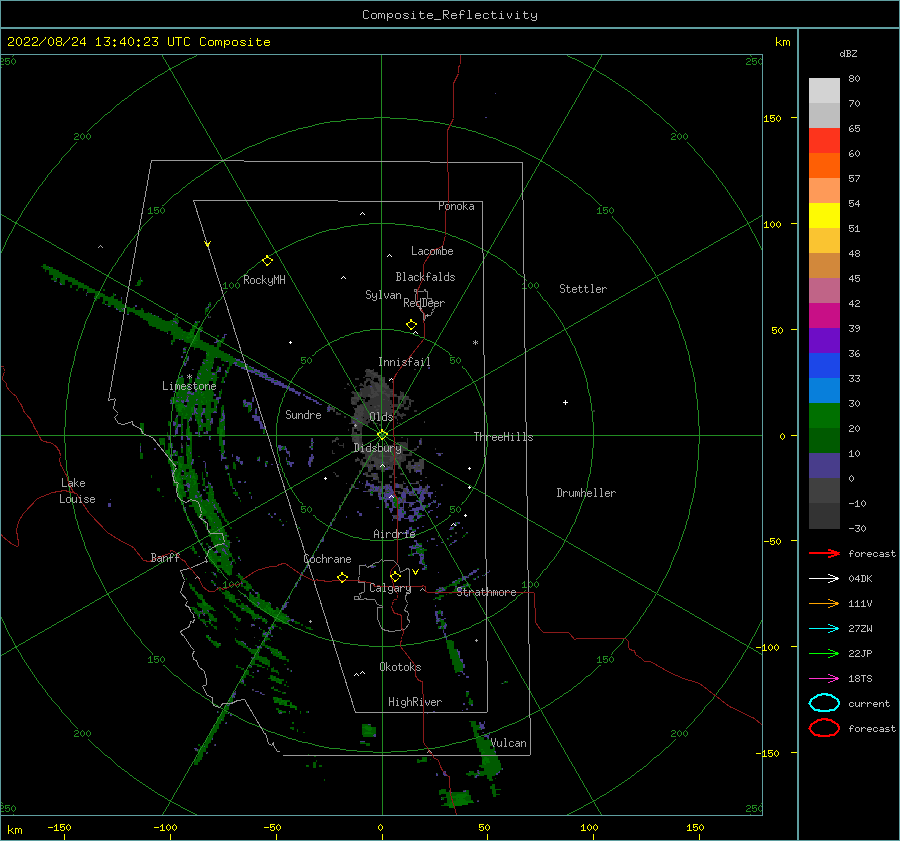Click the dBZ scale heading
Image resolution: width=900 pixels, height=841 pixels.
pyautogui.click(x=848, y=54)
